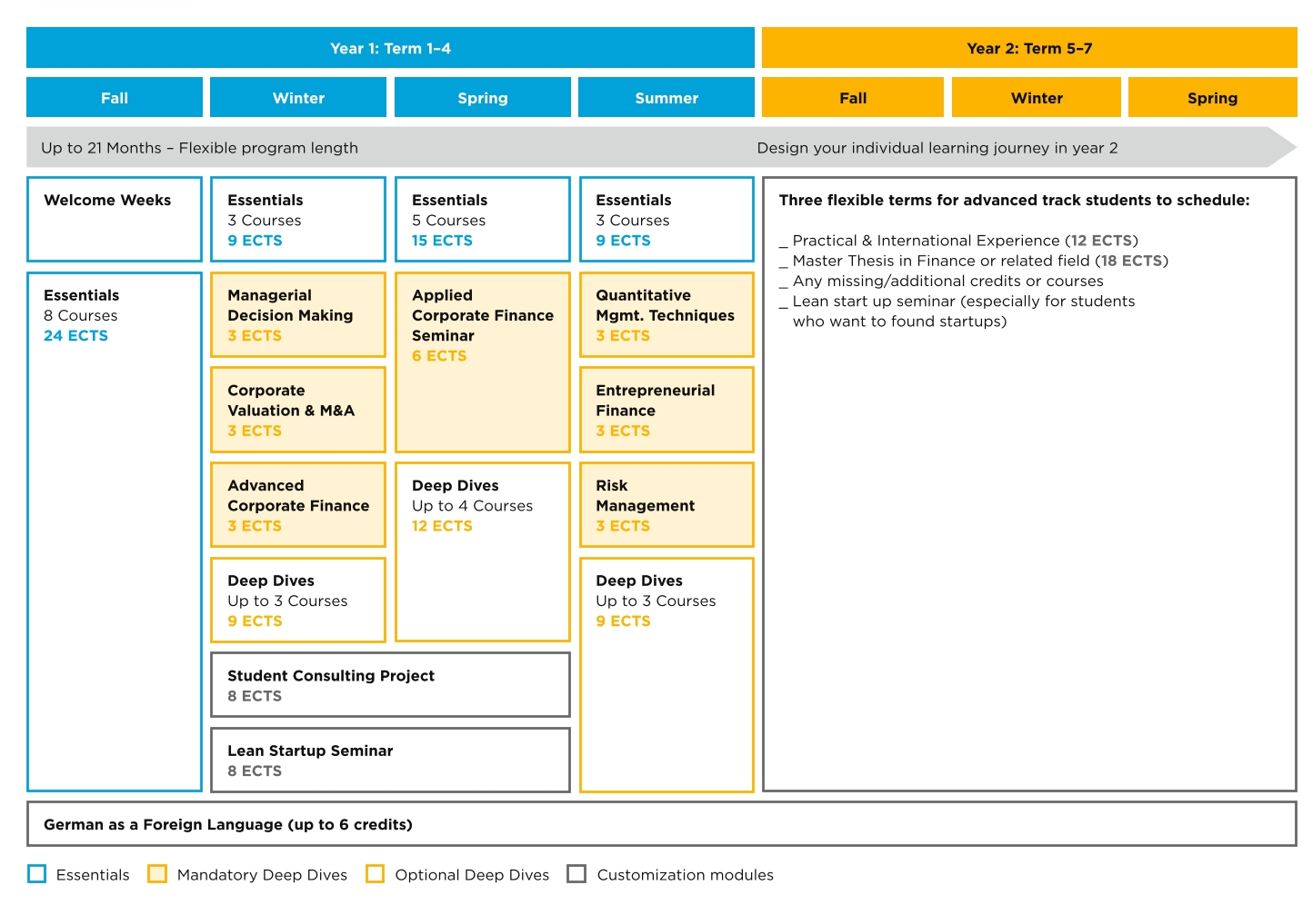This screenshot has height=912, width=1314.
Task: Click Deep Dives Up to 4 Courses box
Action: 482,552
